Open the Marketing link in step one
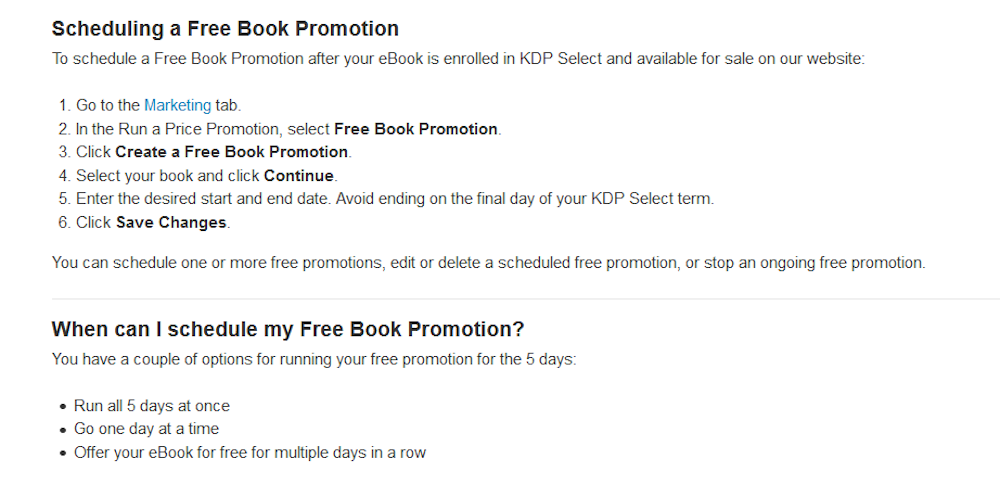The width and height of the screenshot is (1000, 484). 177,105
